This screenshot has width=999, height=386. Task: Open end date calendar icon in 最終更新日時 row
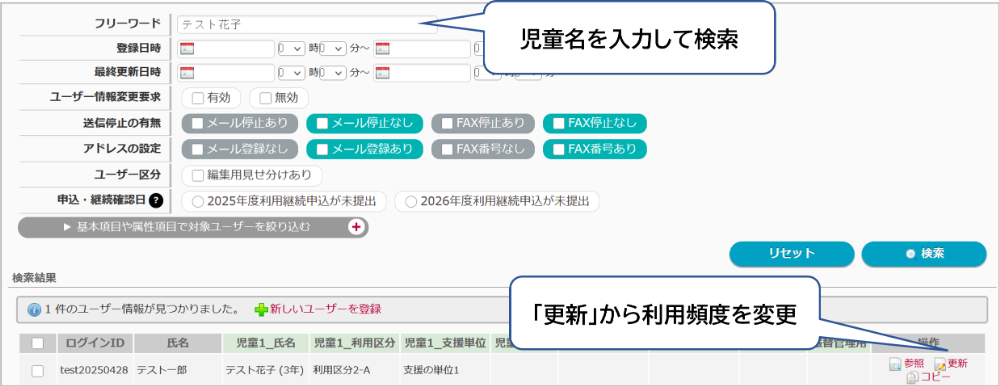[382, 73]
